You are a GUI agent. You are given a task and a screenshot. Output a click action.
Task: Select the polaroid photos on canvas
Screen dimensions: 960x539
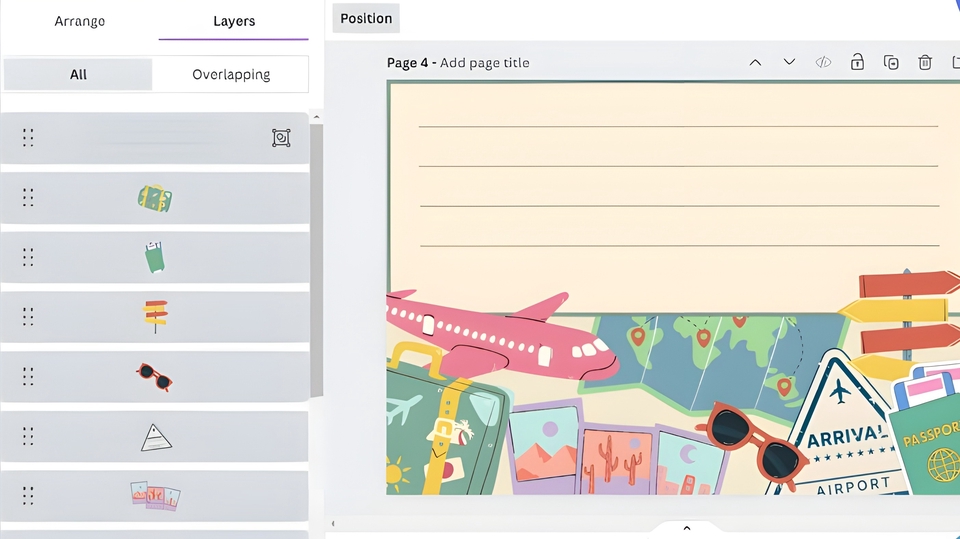618,448
